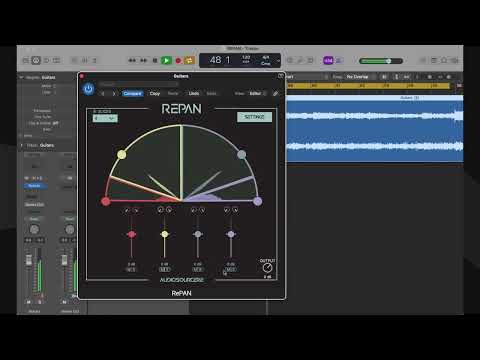Adjust the yellow source level fader

(x=164, y=234)
